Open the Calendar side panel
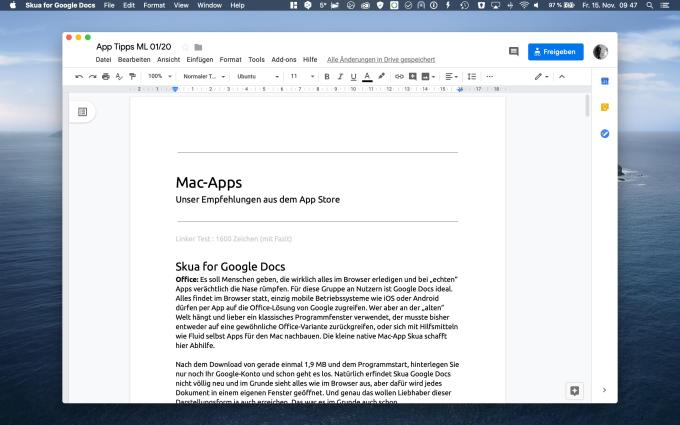The image size is (680, 425). point(605,81)
